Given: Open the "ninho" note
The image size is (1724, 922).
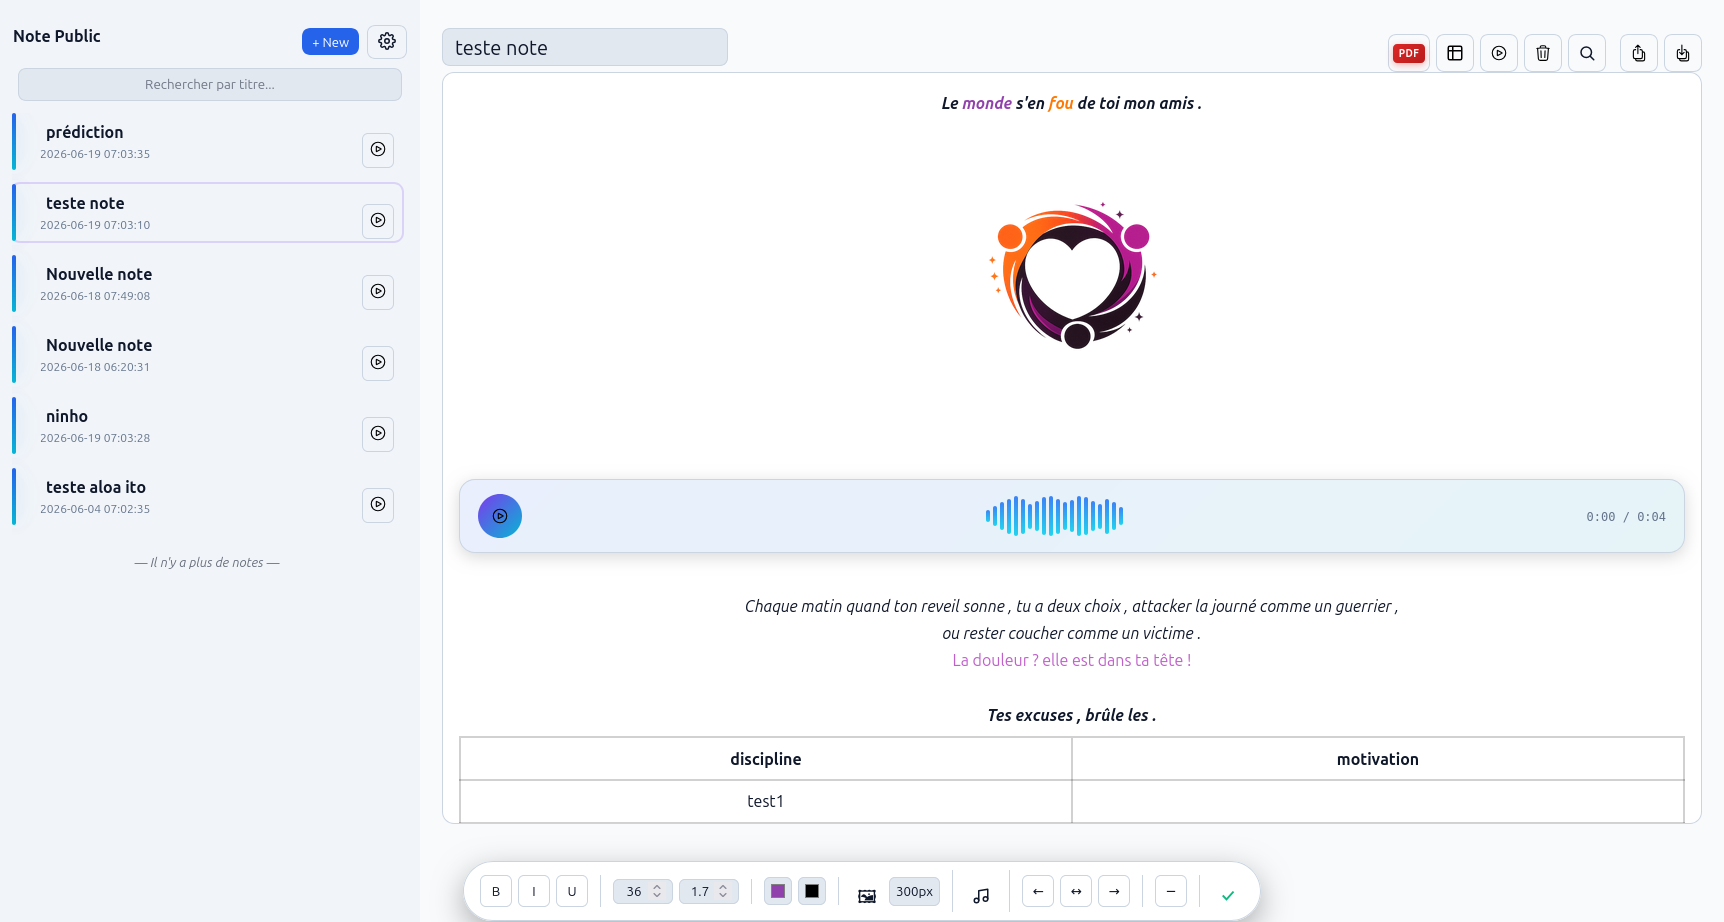Looking at the screenshot, I should (x=208, y=426).
